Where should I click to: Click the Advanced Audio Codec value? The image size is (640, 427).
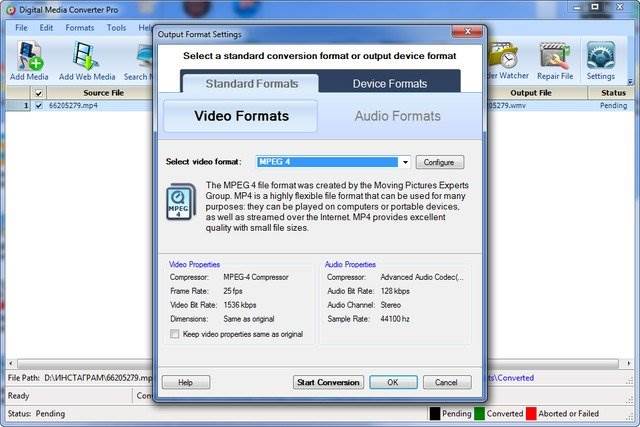click(x=422, y=277)
